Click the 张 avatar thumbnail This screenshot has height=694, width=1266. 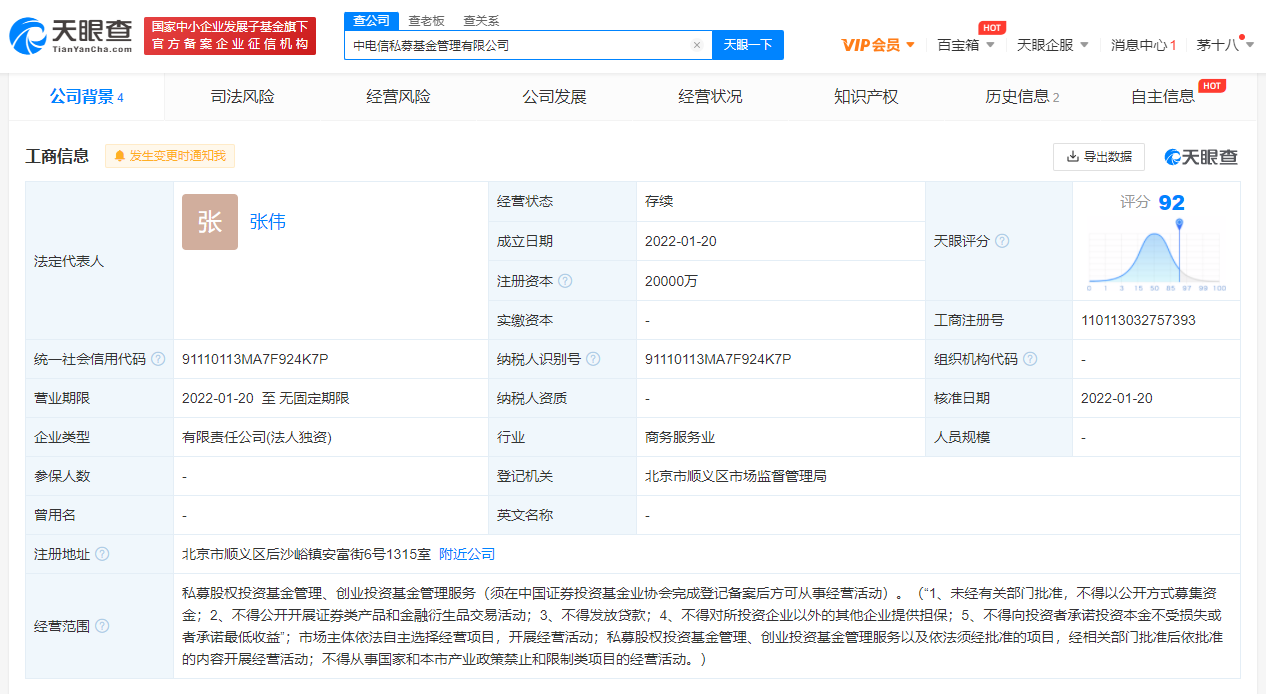tap(210, 222)
